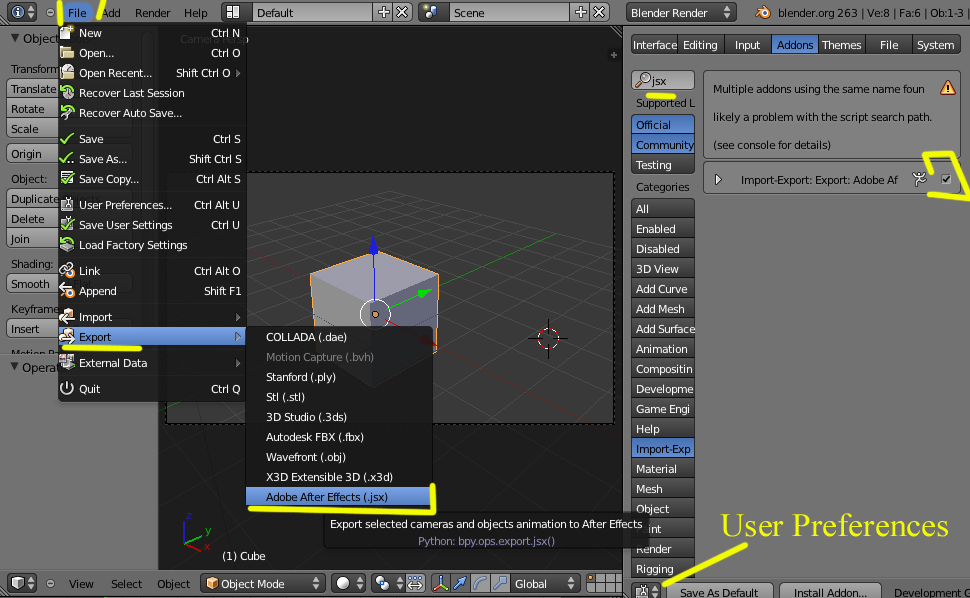970x598 pixels.
Task: Open the Blender Render engine dropdown
Action: (x=680, y=12)
